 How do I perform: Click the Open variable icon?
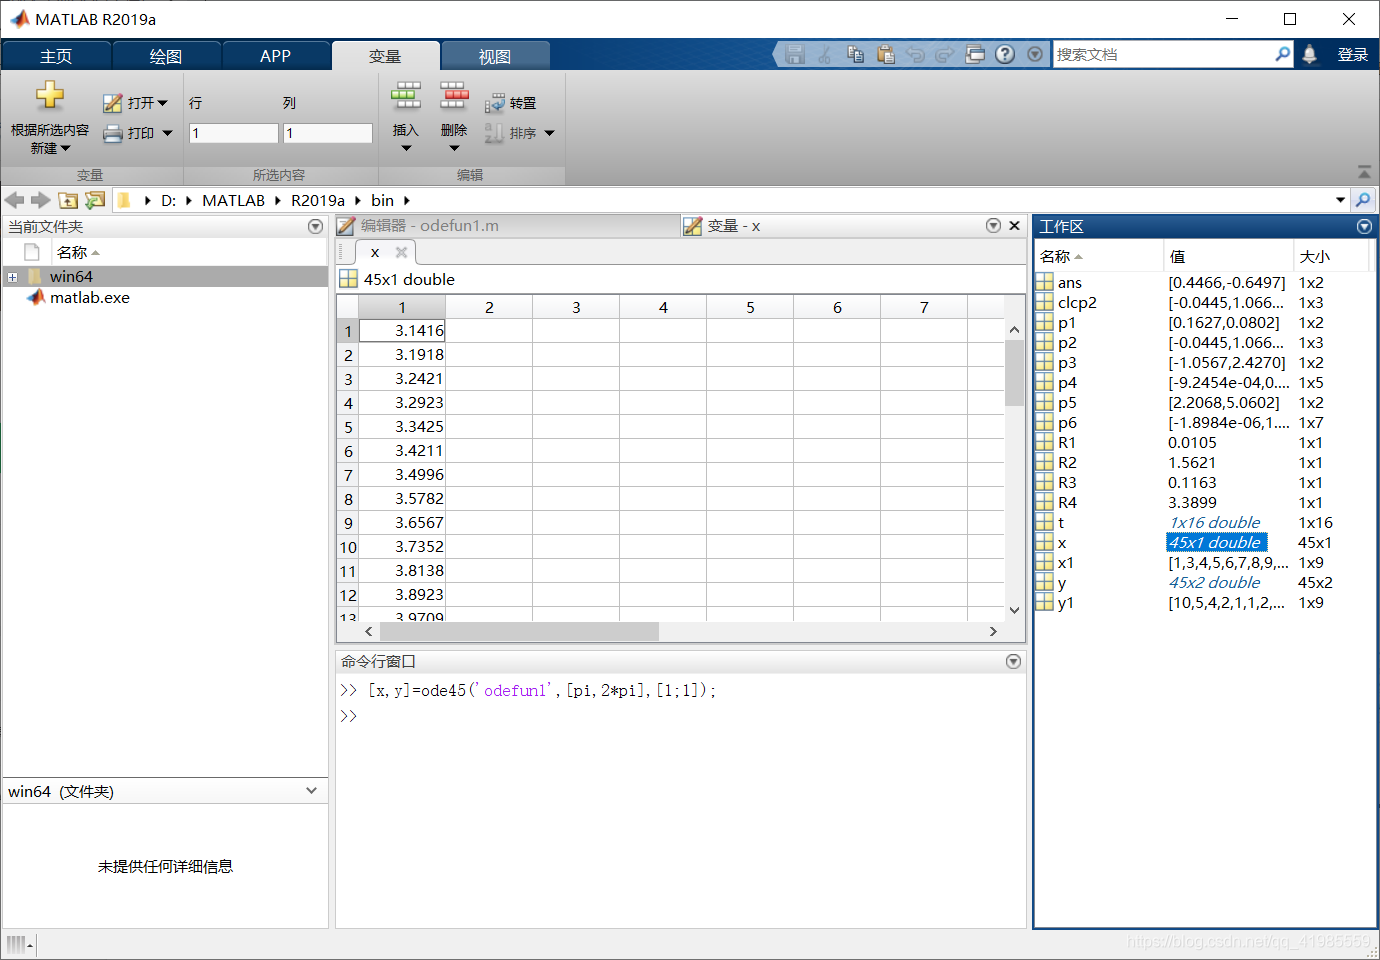[x=113, y=103]
